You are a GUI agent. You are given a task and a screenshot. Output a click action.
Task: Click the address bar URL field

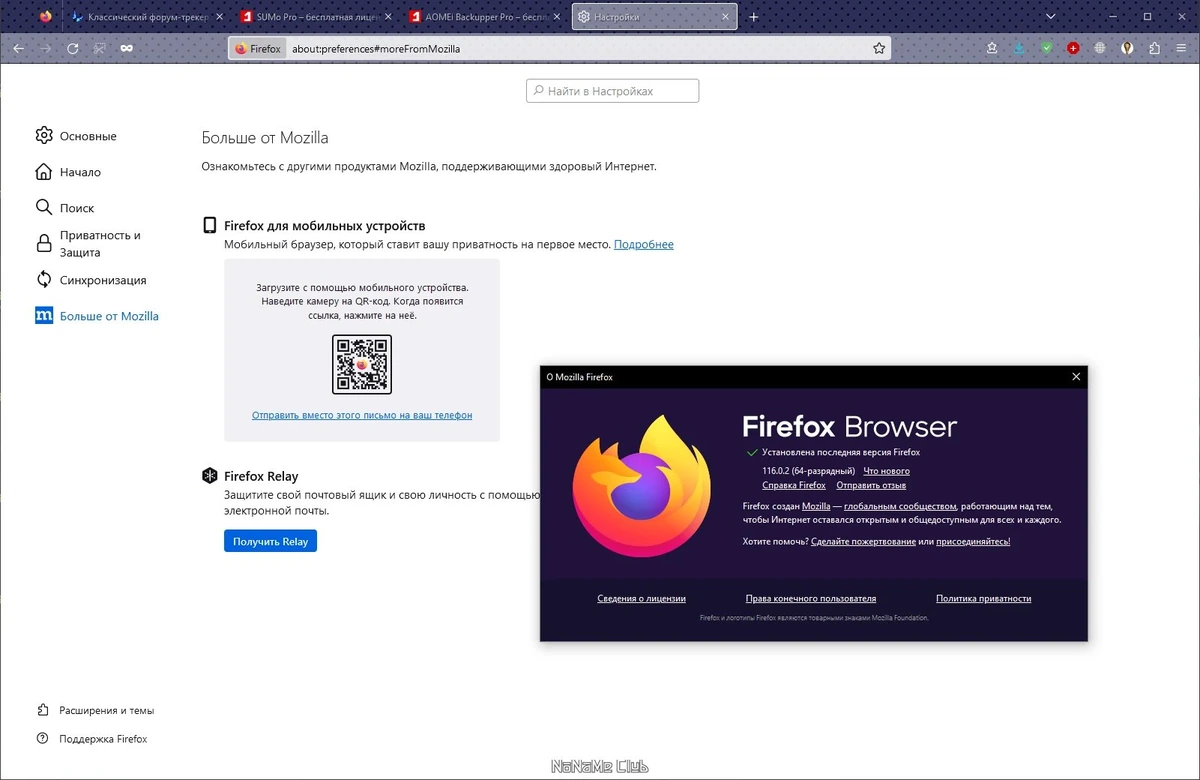point(560,48)
